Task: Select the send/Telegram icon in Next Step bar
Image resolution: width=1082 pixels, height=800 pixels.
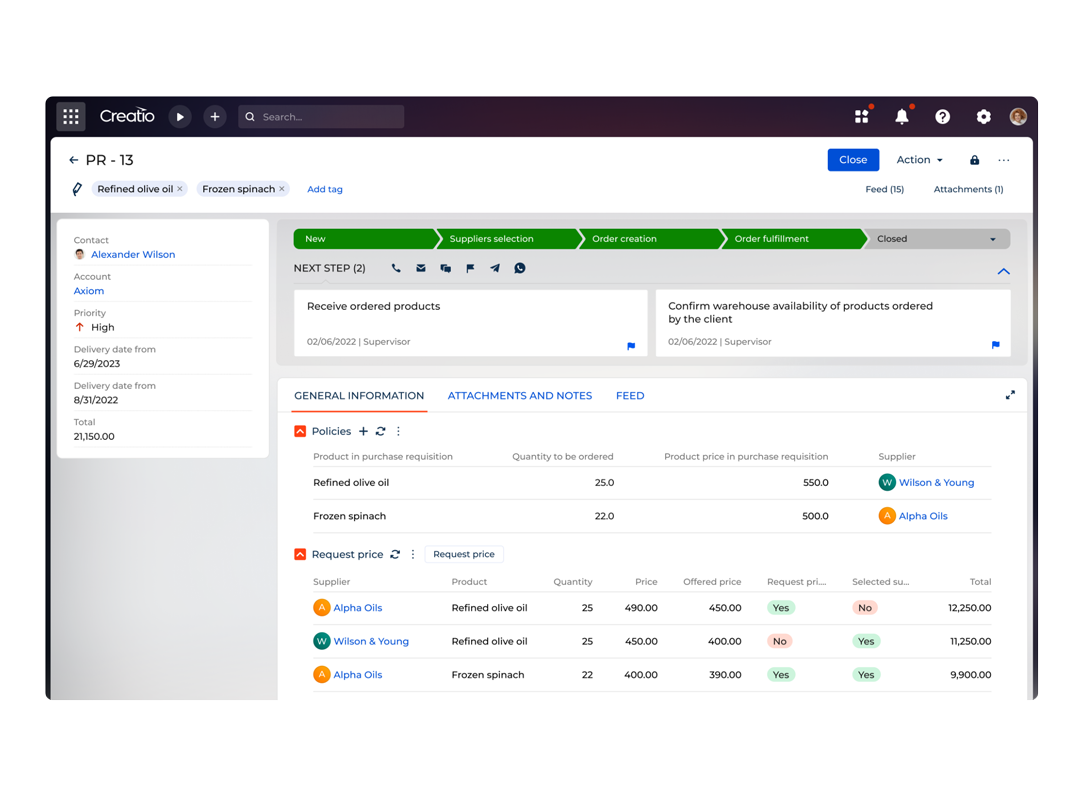Action: click(x=495, y=268)
